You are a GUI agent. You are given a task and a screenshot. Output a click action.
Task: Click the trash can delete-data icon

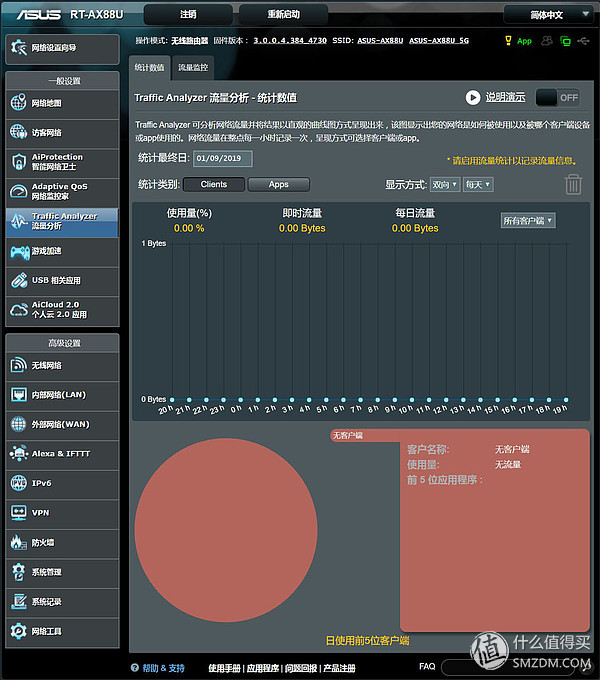[x=573, y=184]
